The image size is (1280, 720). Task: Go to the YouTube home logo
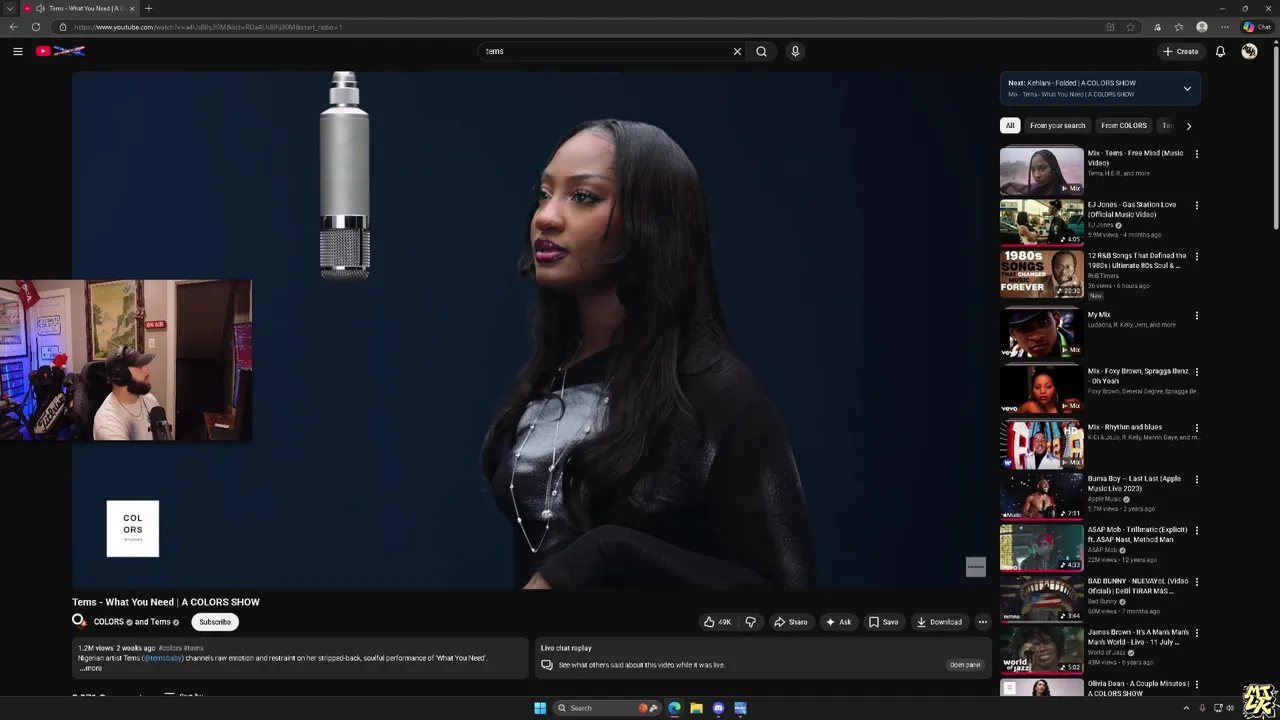(x=61, y=51)
